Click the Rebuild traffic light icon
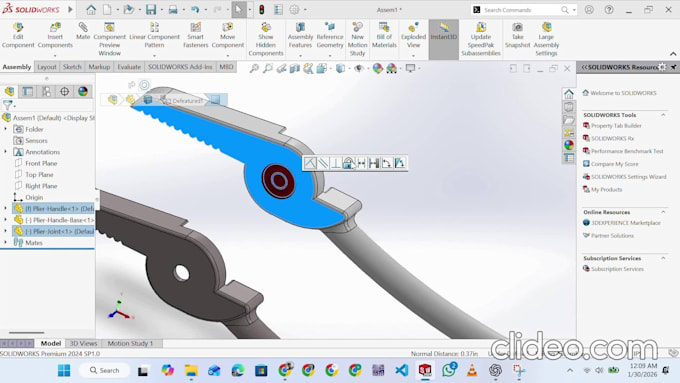This screenshot has height=383, width=680. (262, 10)
